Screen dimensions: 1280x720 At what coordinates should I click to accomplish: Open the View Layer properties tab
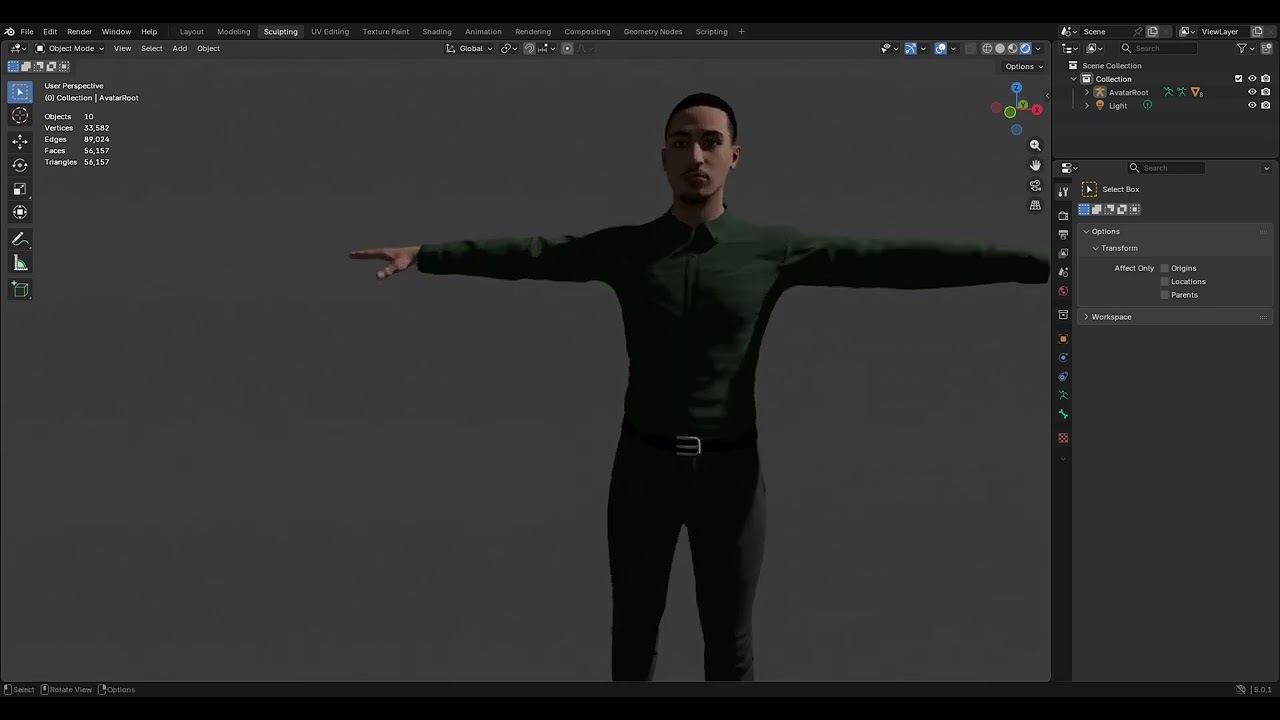(x=1063, y=253)
